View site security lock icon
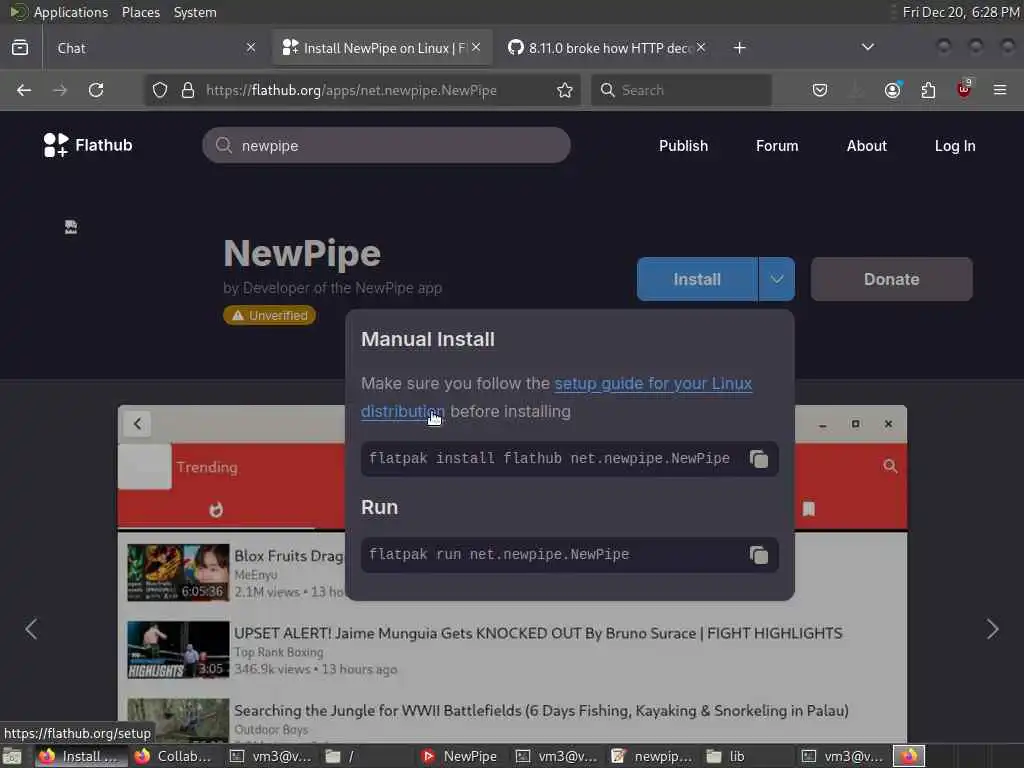The height and width of the screenshot is (768, 1024). click(188, 90)
